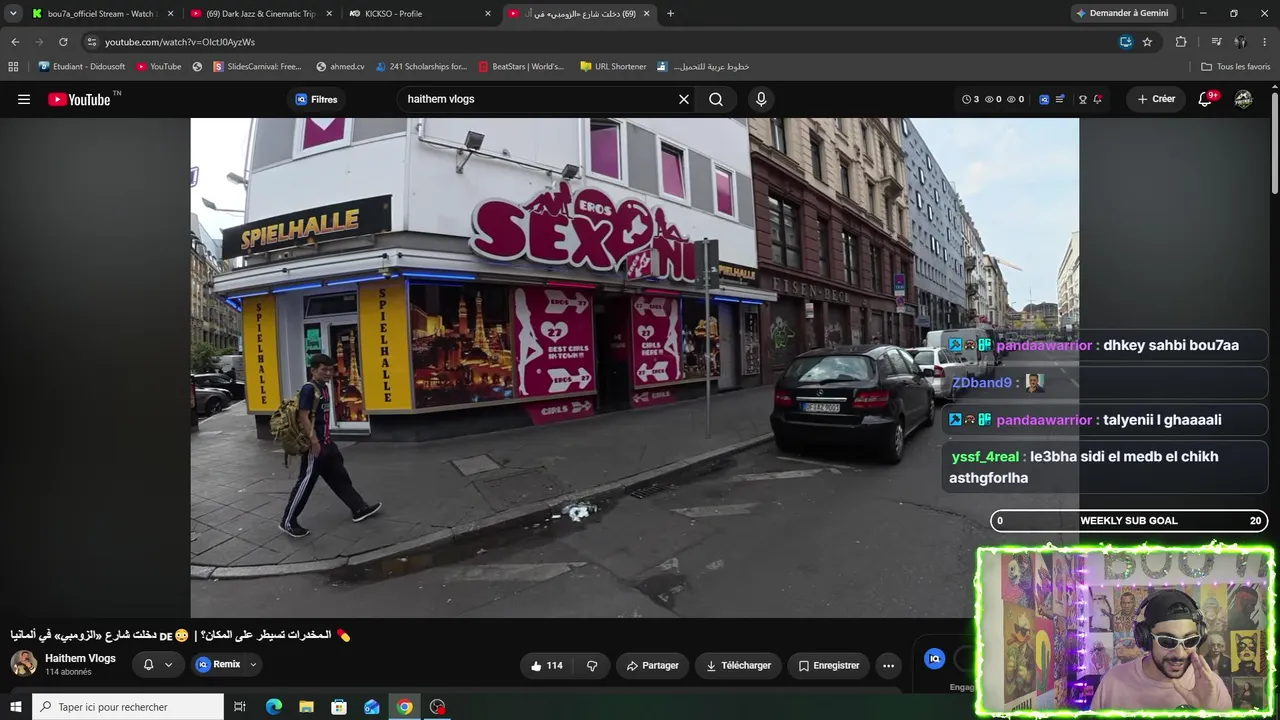Clear the search box with the X

pos(684,99)
